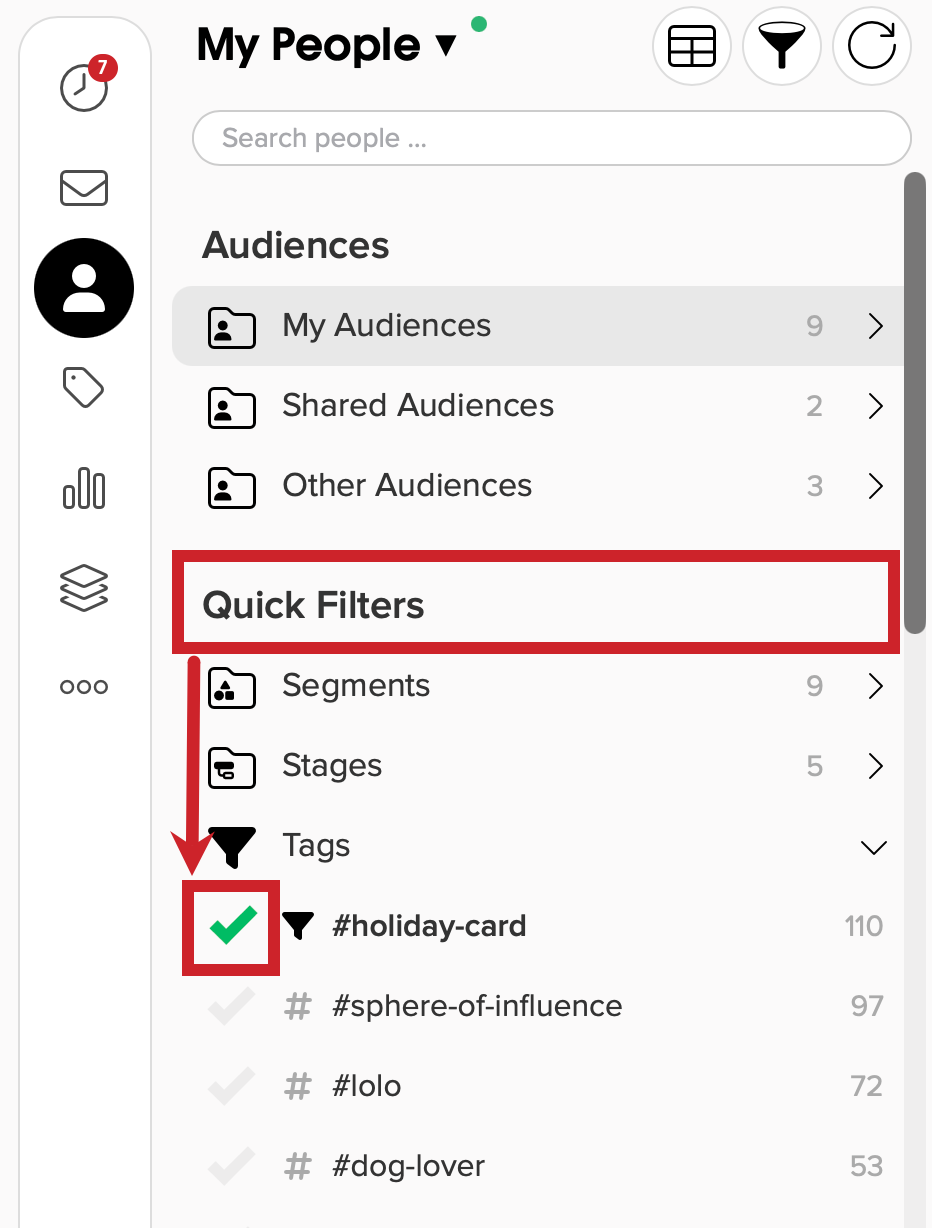This screenshot has width=932, height=1228.
Task: Open the analytics bar chart icon
Action: coord(84,488)
